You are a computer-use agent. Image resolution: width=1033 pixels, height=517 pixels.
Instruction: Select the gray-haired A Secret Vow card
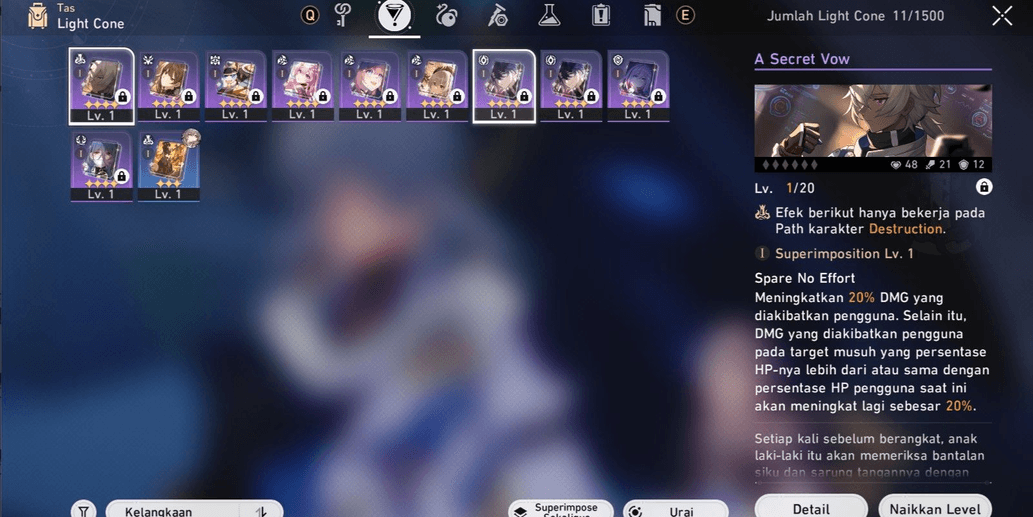coord(101,86)
